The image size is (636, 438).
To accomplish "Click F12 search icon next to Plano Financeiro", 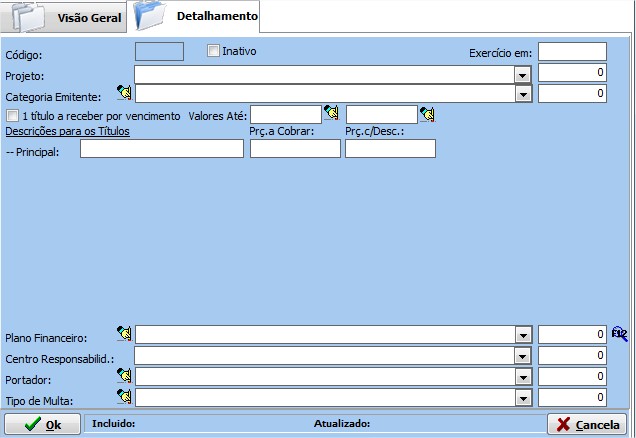I will pos(619,334).
